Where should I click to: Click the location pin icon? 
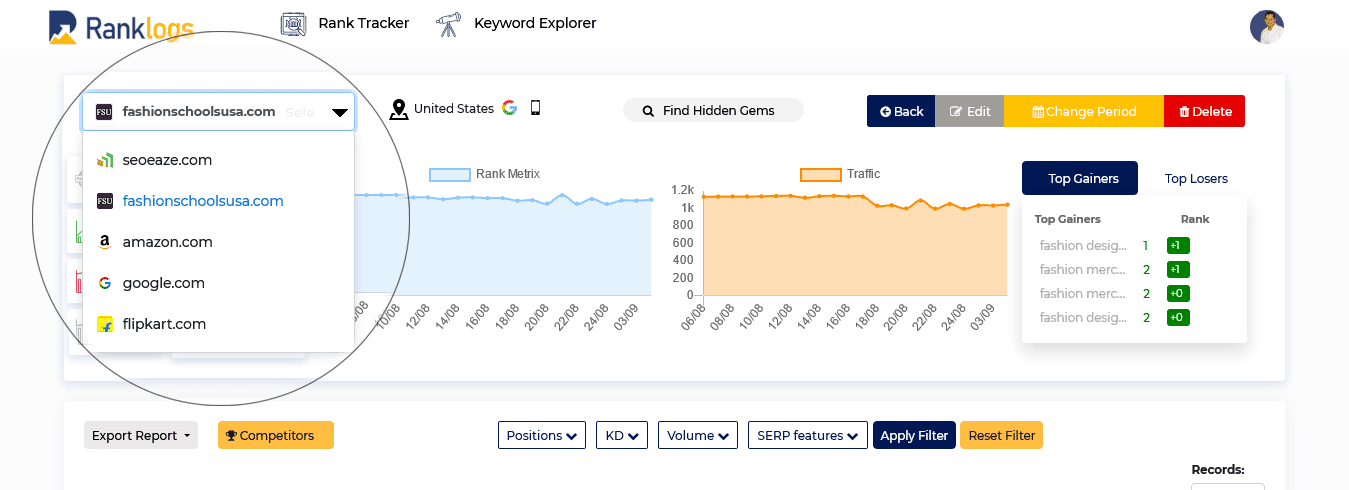click(399, 109)
